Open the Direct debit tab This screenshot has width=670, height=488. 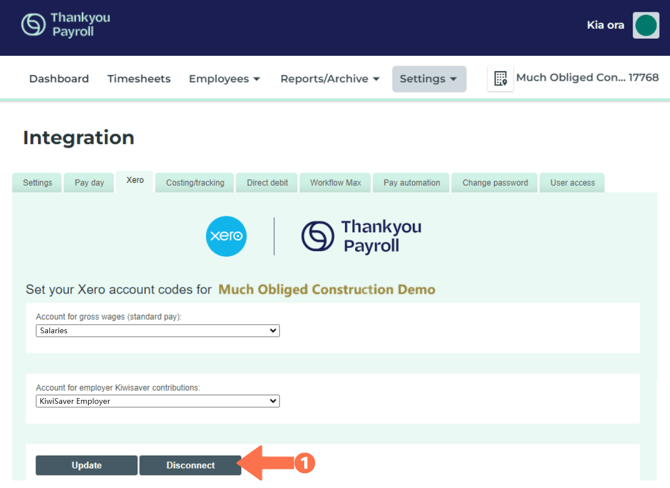point(267,182)
